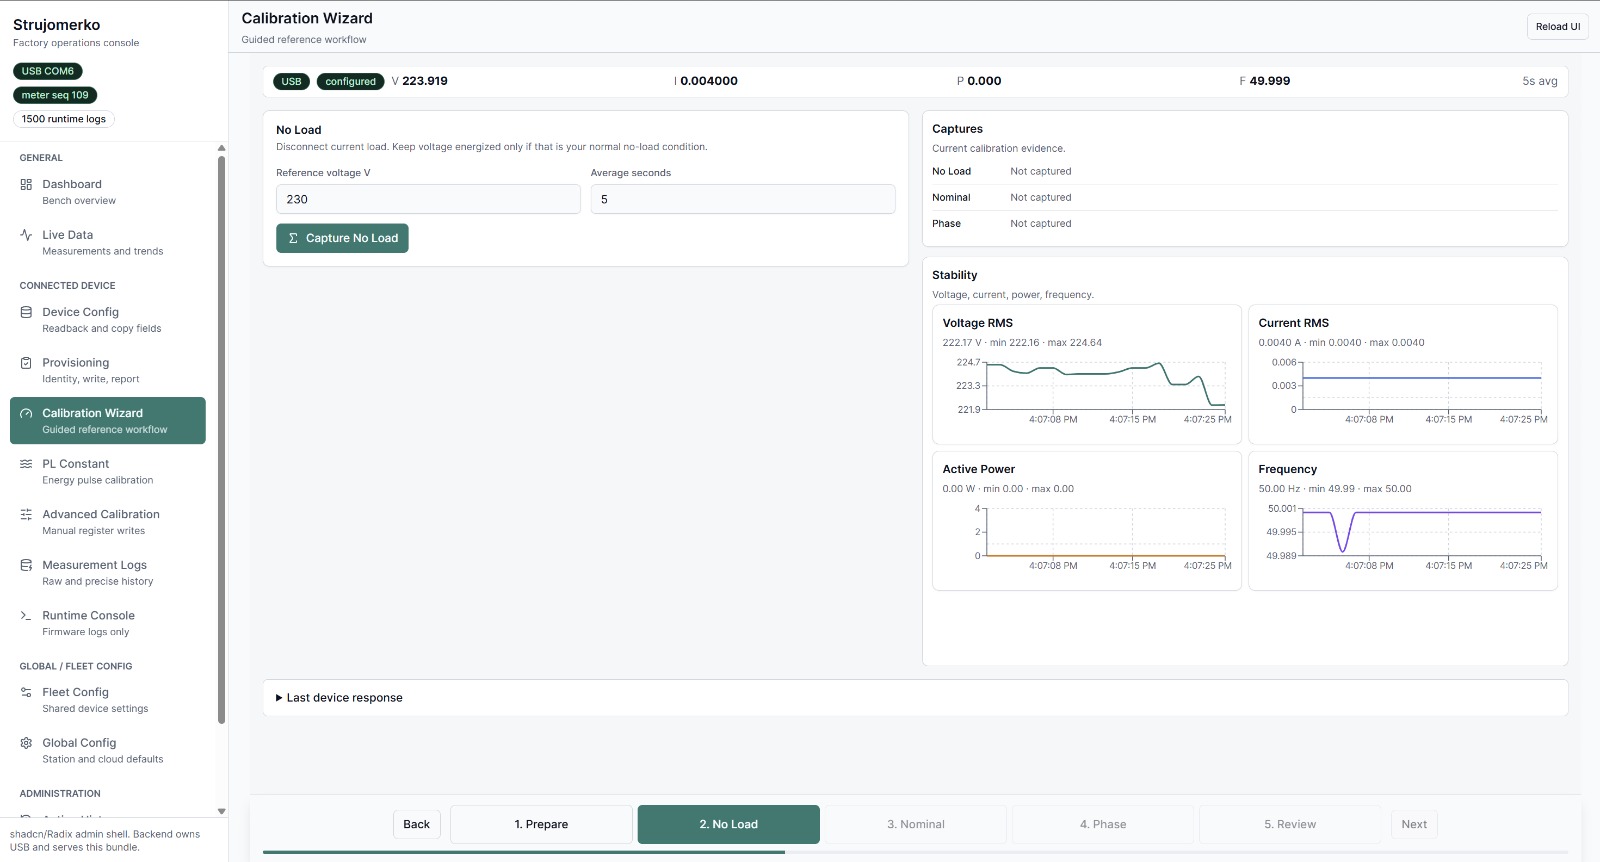Click the meter seq 109 badge
The image size is (1600, 862).
click(55, 95)
